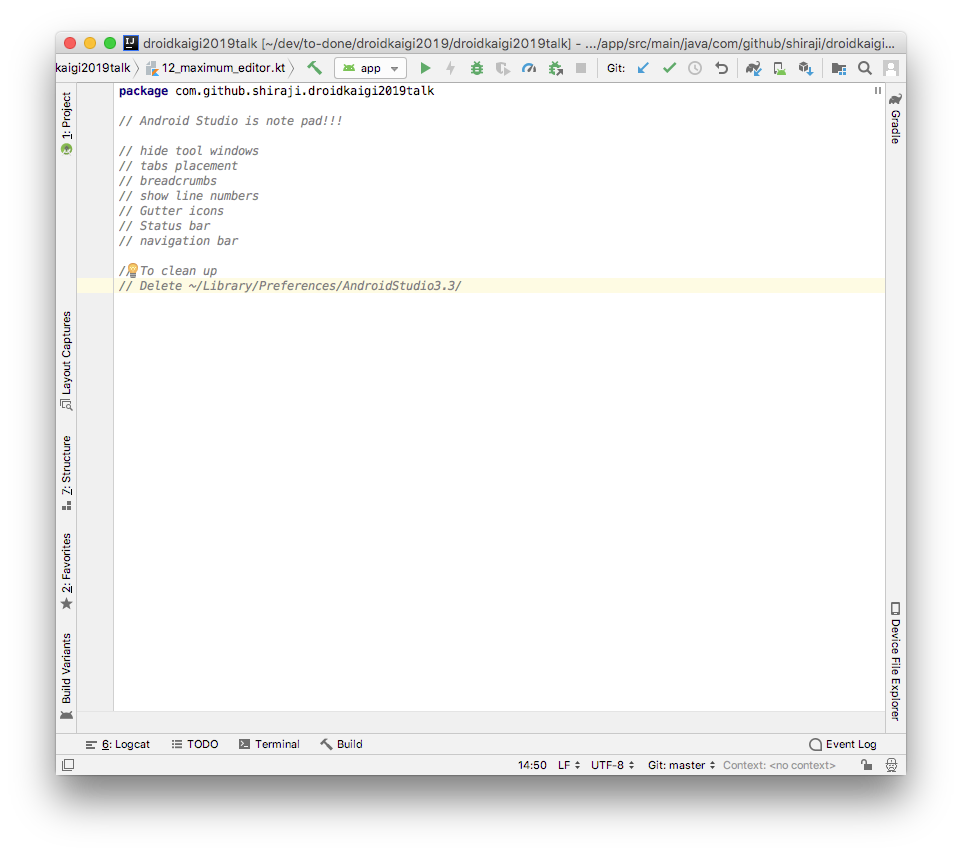Open the 1: Project tool window
Image resolution: width=962 pixels, height=855 pixels.
pyautogui.click(x=66, y=123)
